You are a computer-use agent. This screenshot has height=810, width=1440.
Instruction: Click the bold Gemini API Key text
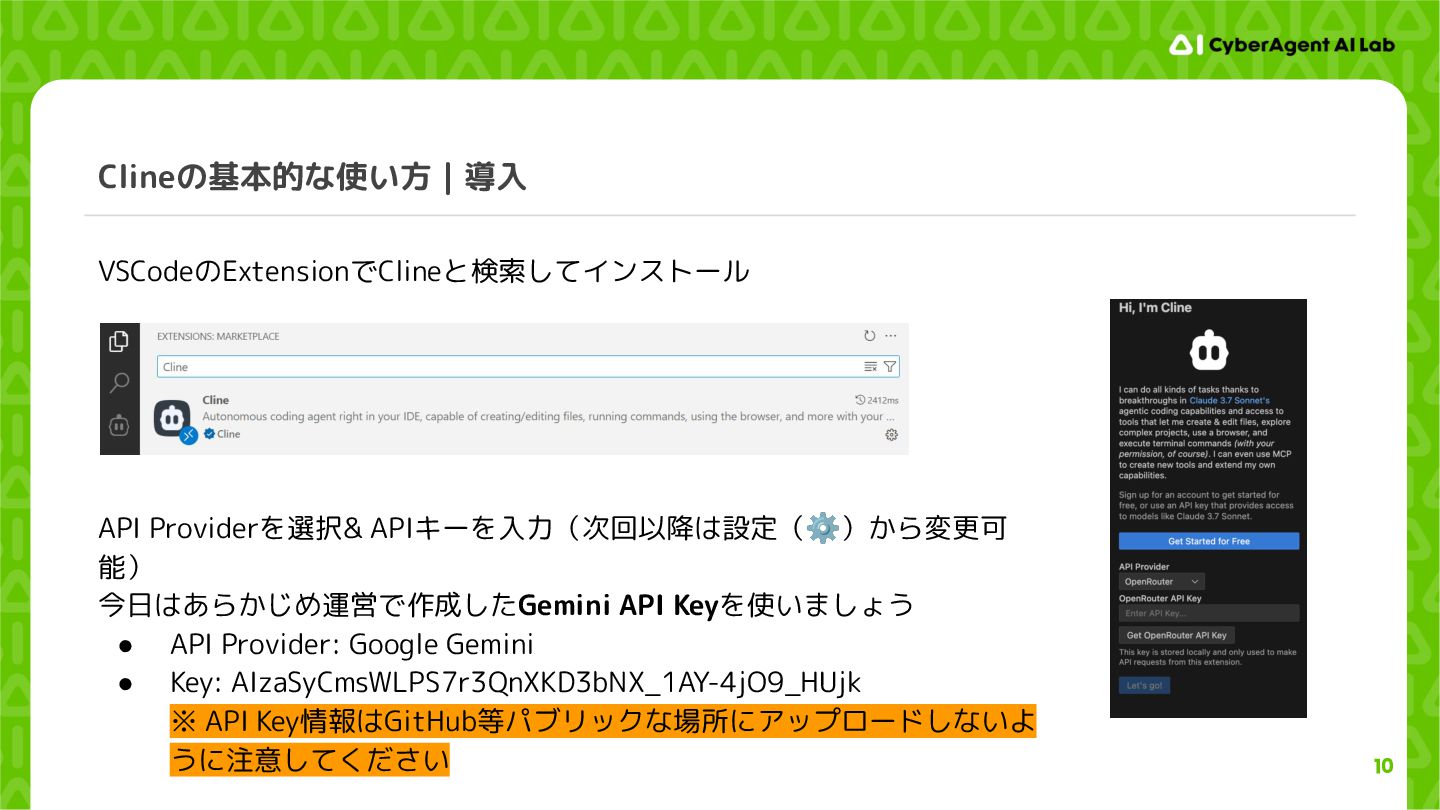point(619,605)
